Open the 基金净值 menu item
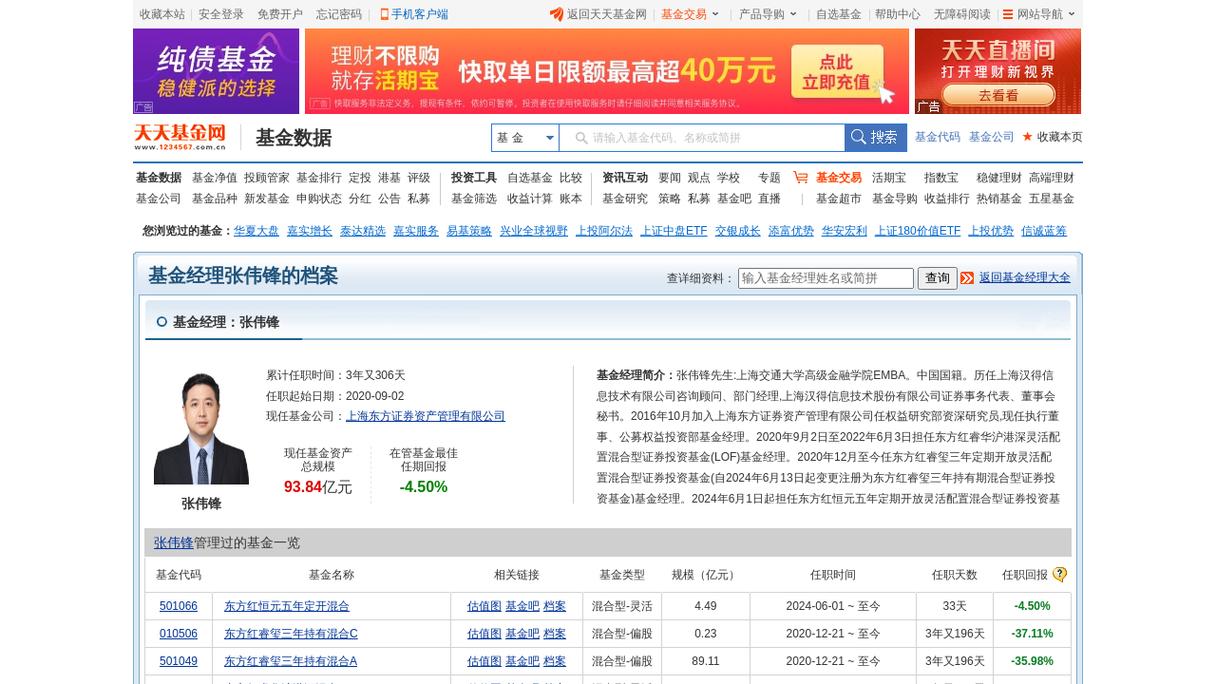The image size is (1216, 684). (214, 178)
